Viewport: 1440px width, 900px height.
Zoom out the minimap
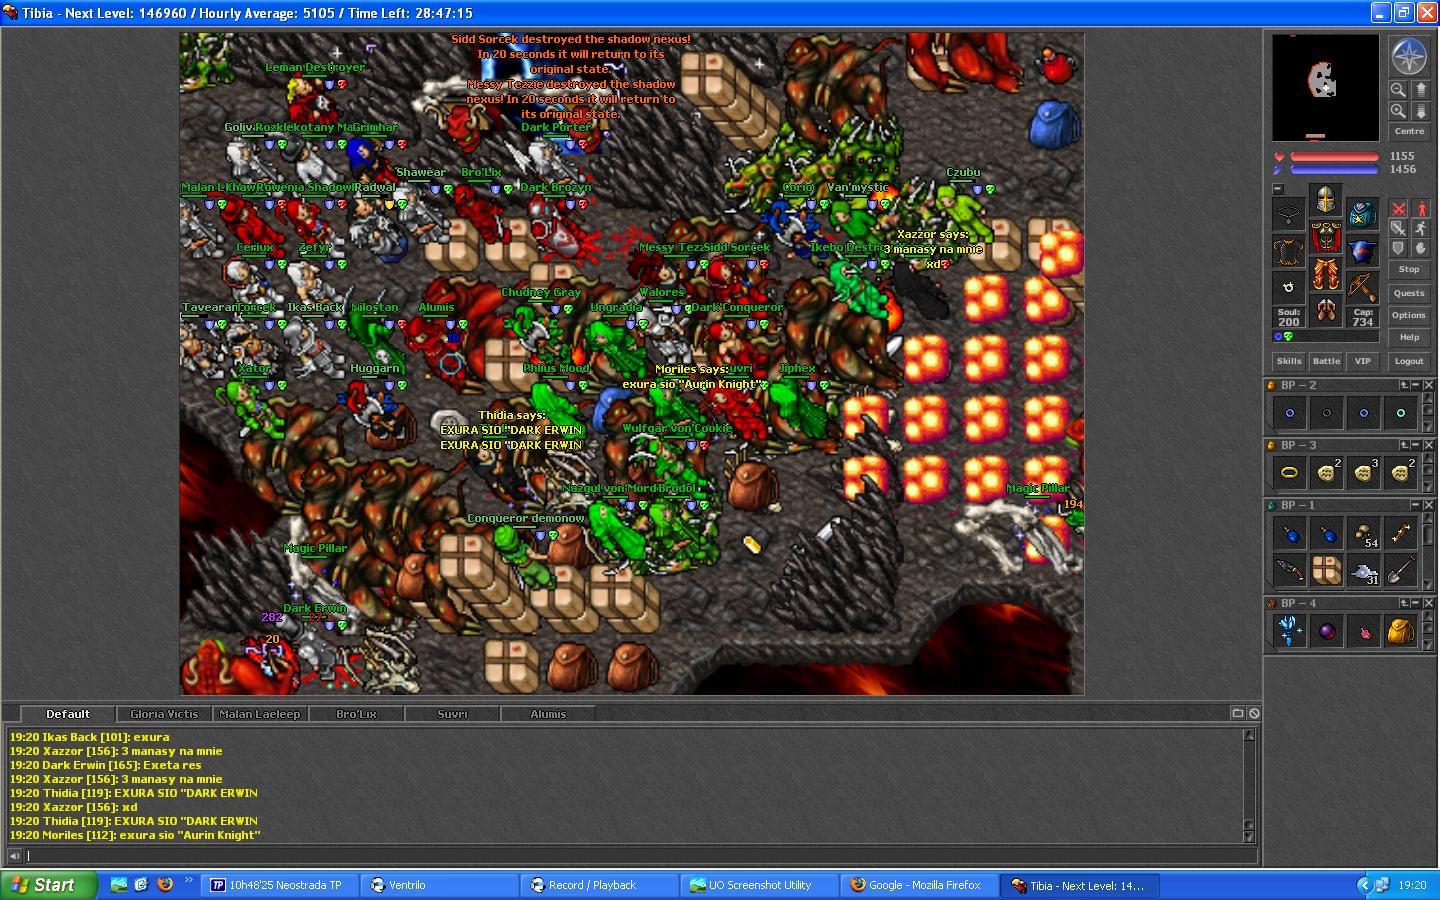tap(1398, 90)
